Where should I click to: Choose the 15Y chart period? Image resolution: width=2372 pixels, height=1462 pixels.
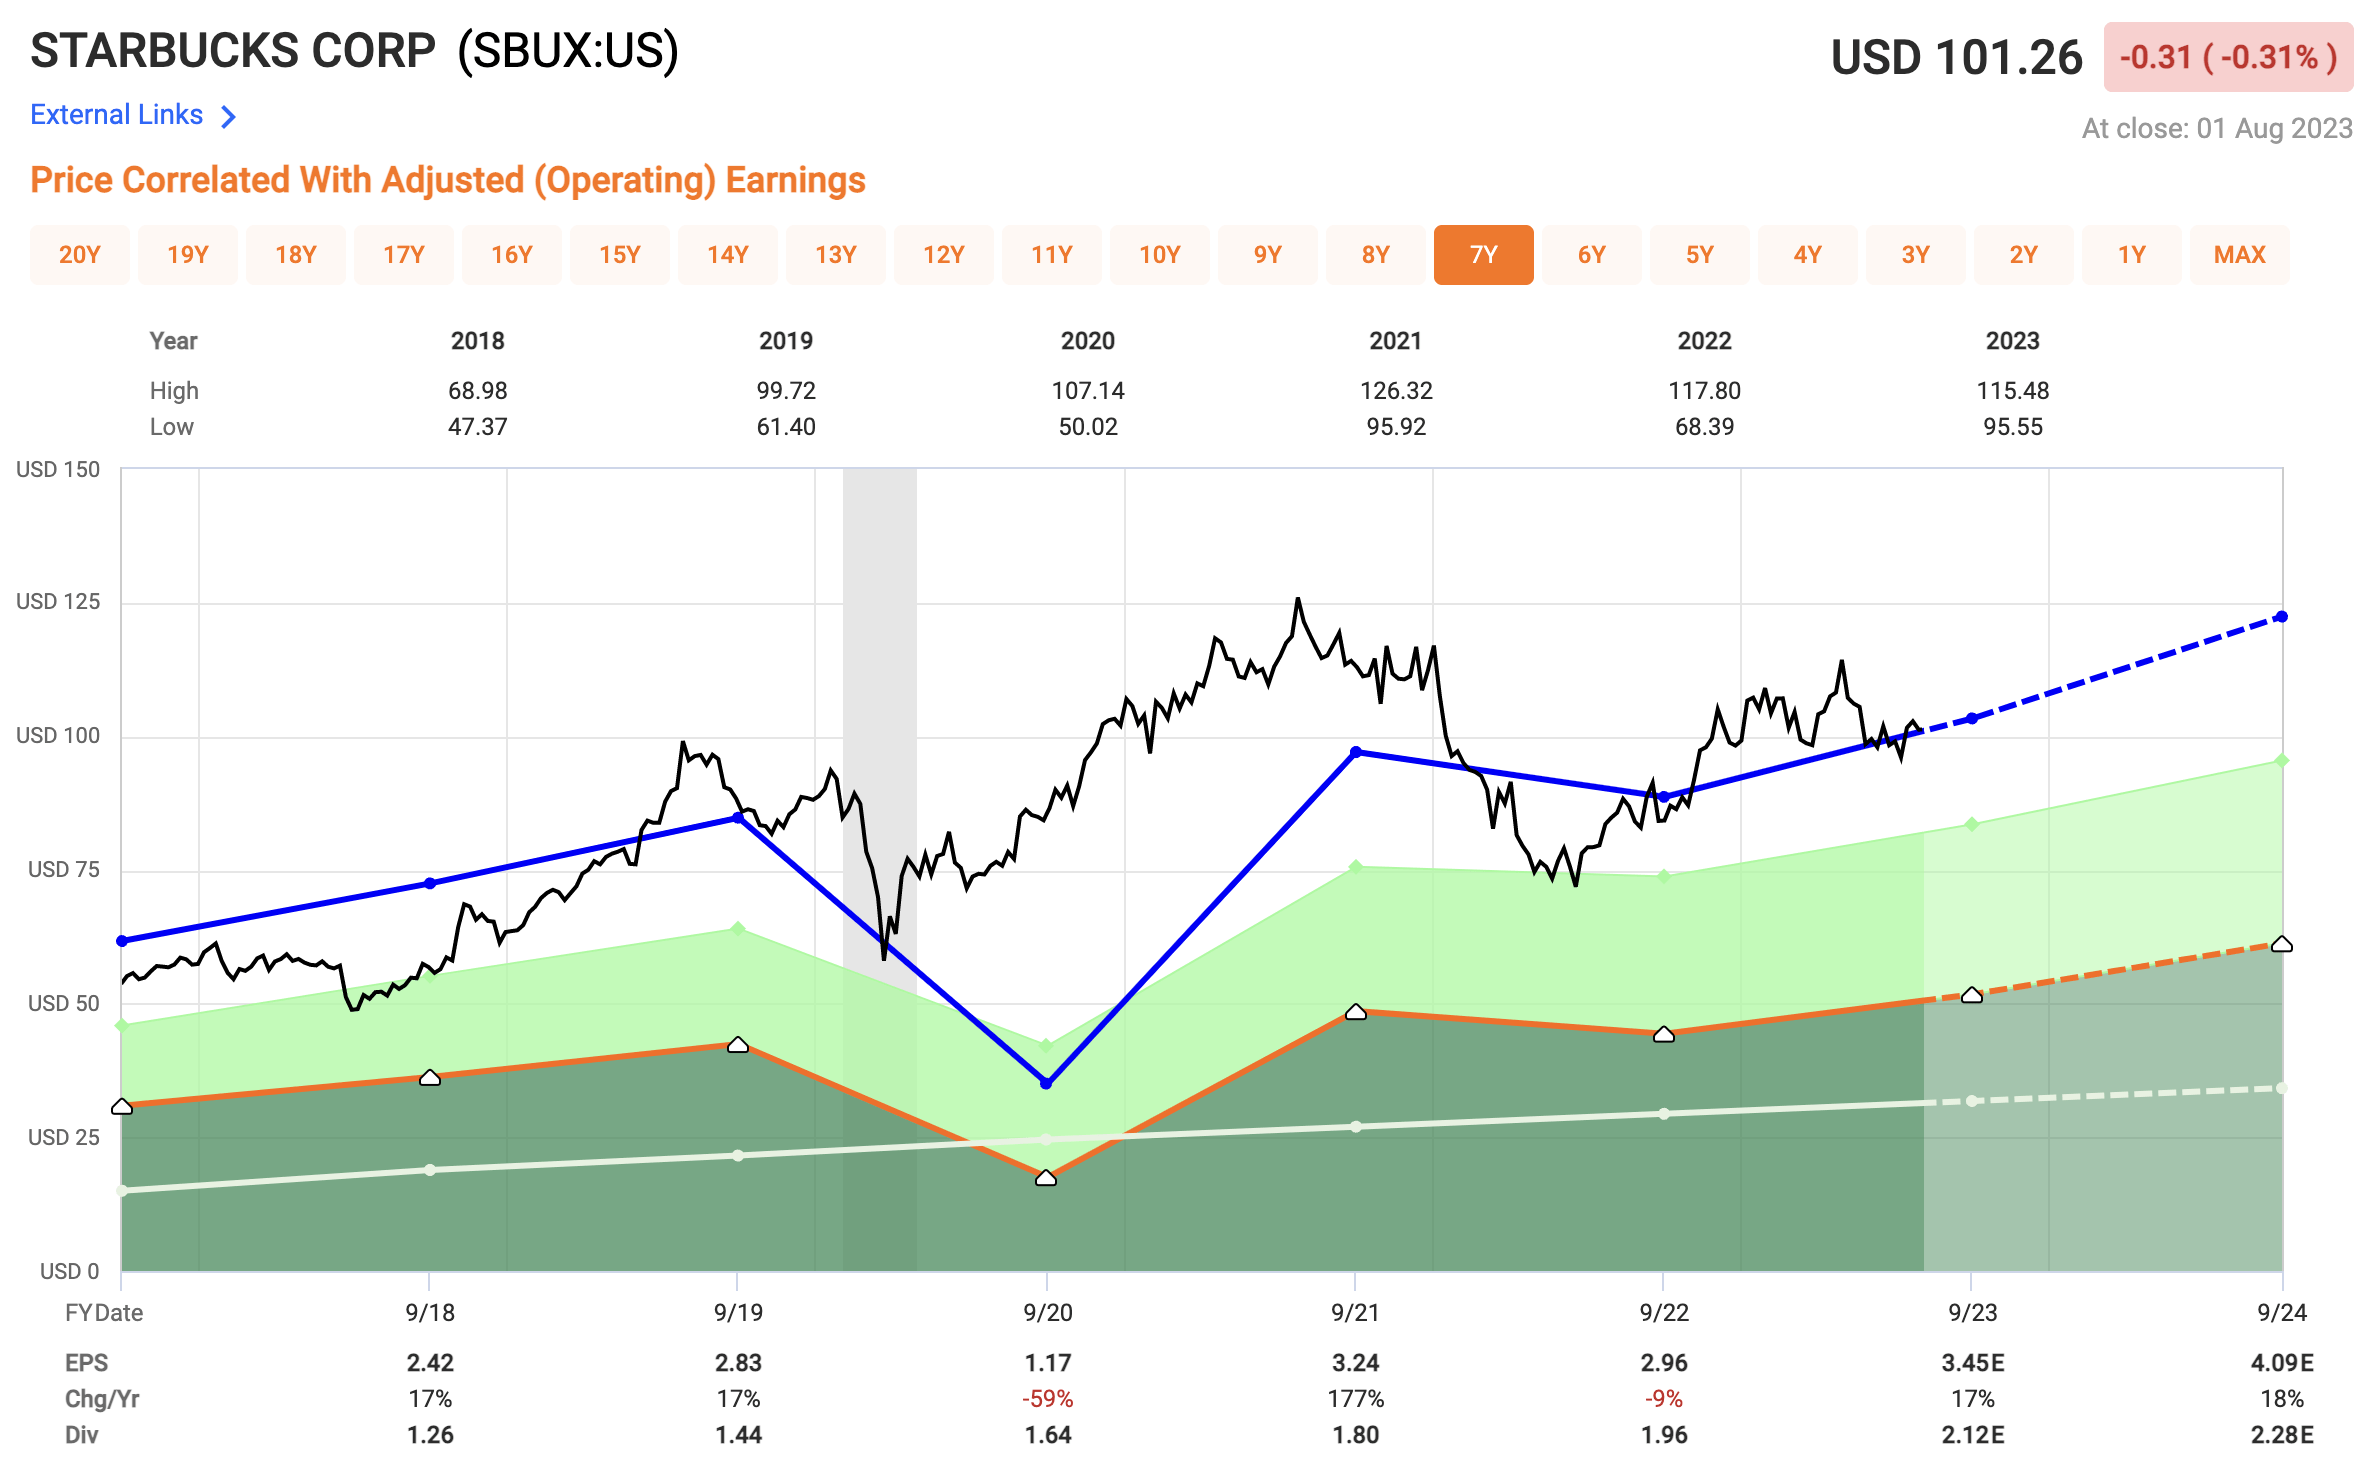620,255
